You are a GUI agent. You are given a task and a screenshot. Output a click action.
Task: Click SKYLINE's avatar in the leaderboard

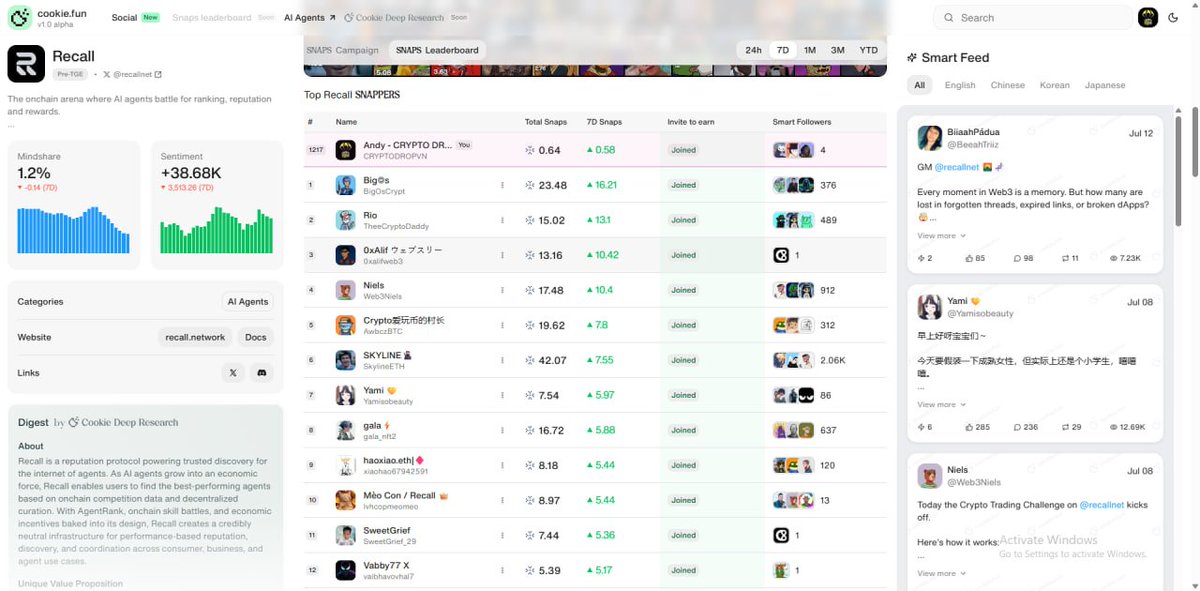click(345, 360)
